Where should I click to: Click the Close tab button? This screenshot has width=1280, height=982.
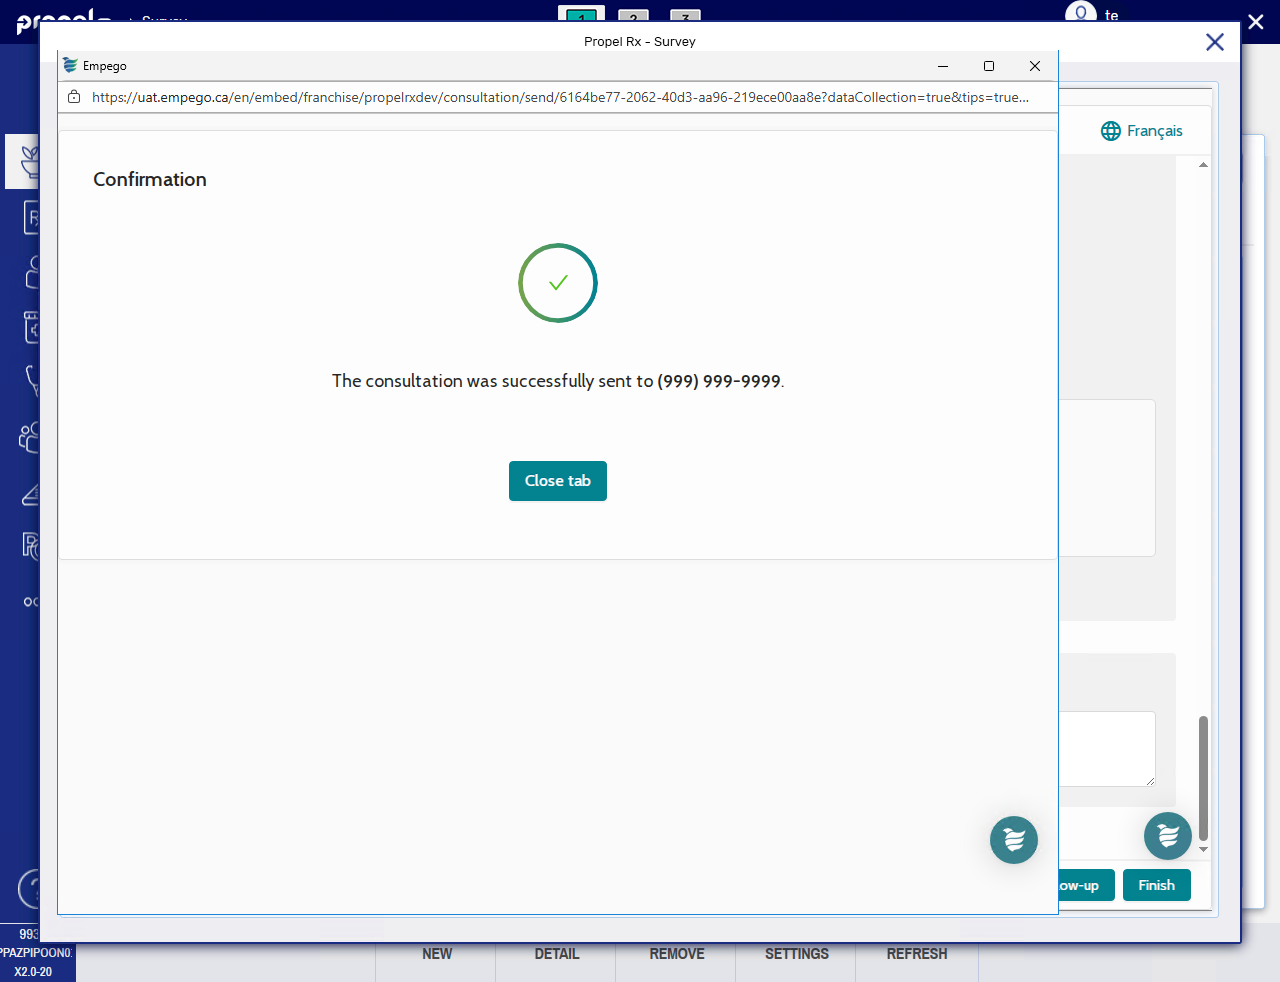557,481
